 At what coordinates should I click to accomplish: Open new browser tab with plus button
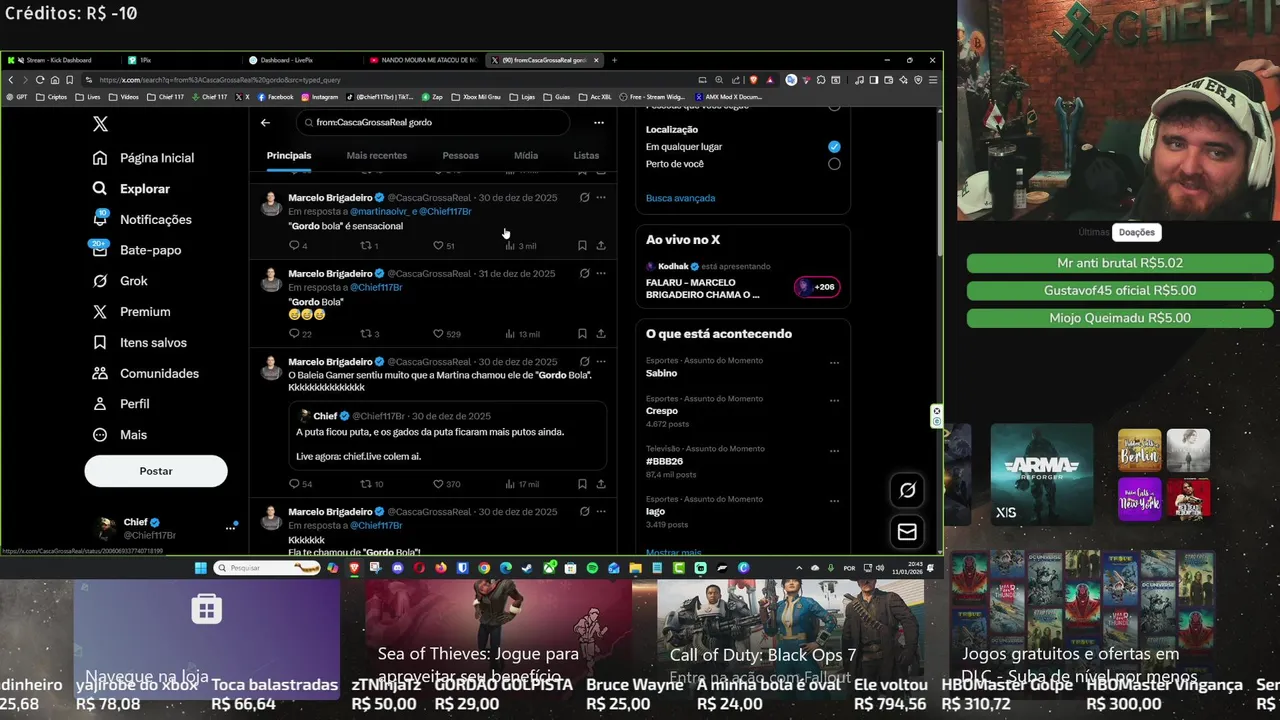[614, 60]
